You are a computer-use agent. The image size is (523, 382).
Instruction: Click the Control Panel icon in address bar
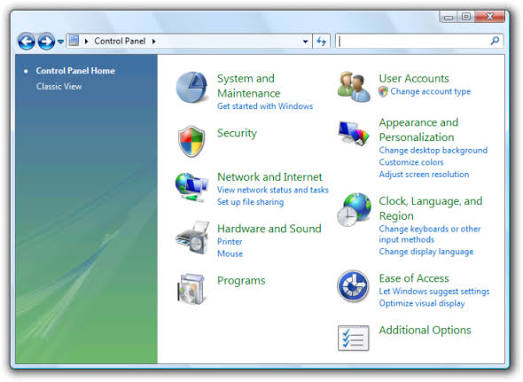click(x=73, y=41)
